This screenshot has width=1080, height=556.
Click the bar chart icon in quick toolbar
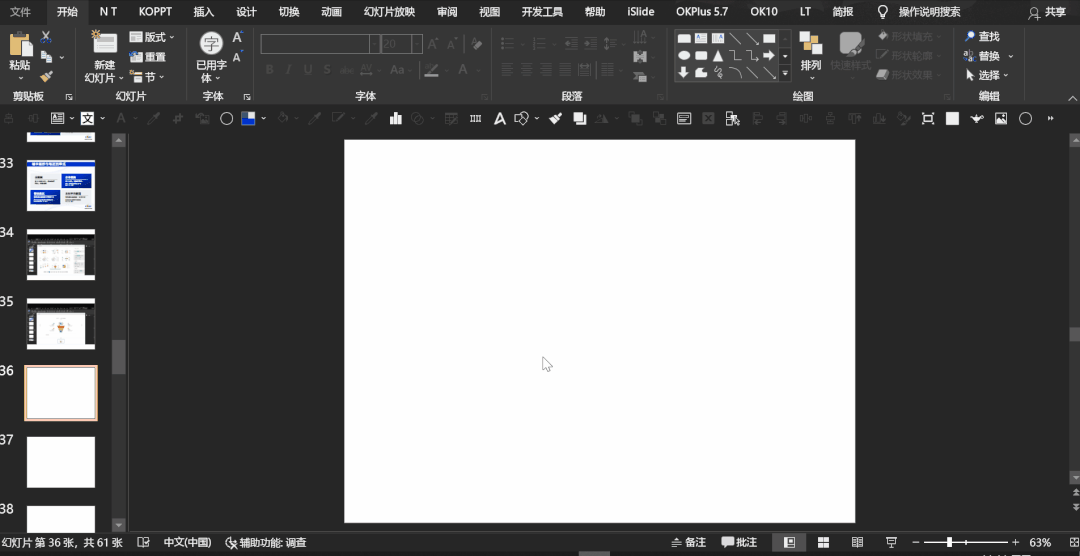tap(395, 119)
